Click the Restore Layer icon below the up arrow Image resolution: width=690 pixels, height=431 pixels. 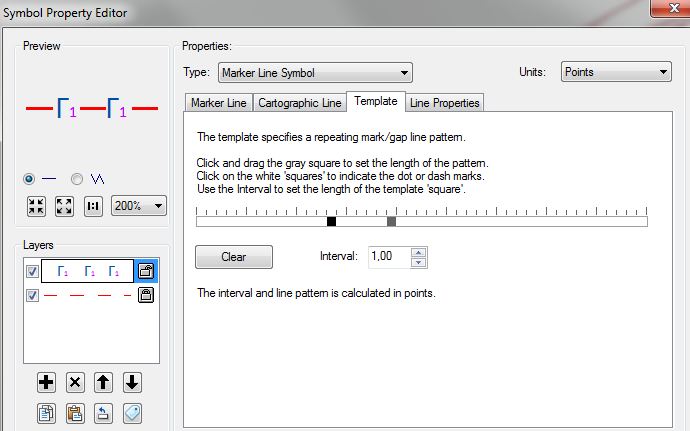(103, 414)
